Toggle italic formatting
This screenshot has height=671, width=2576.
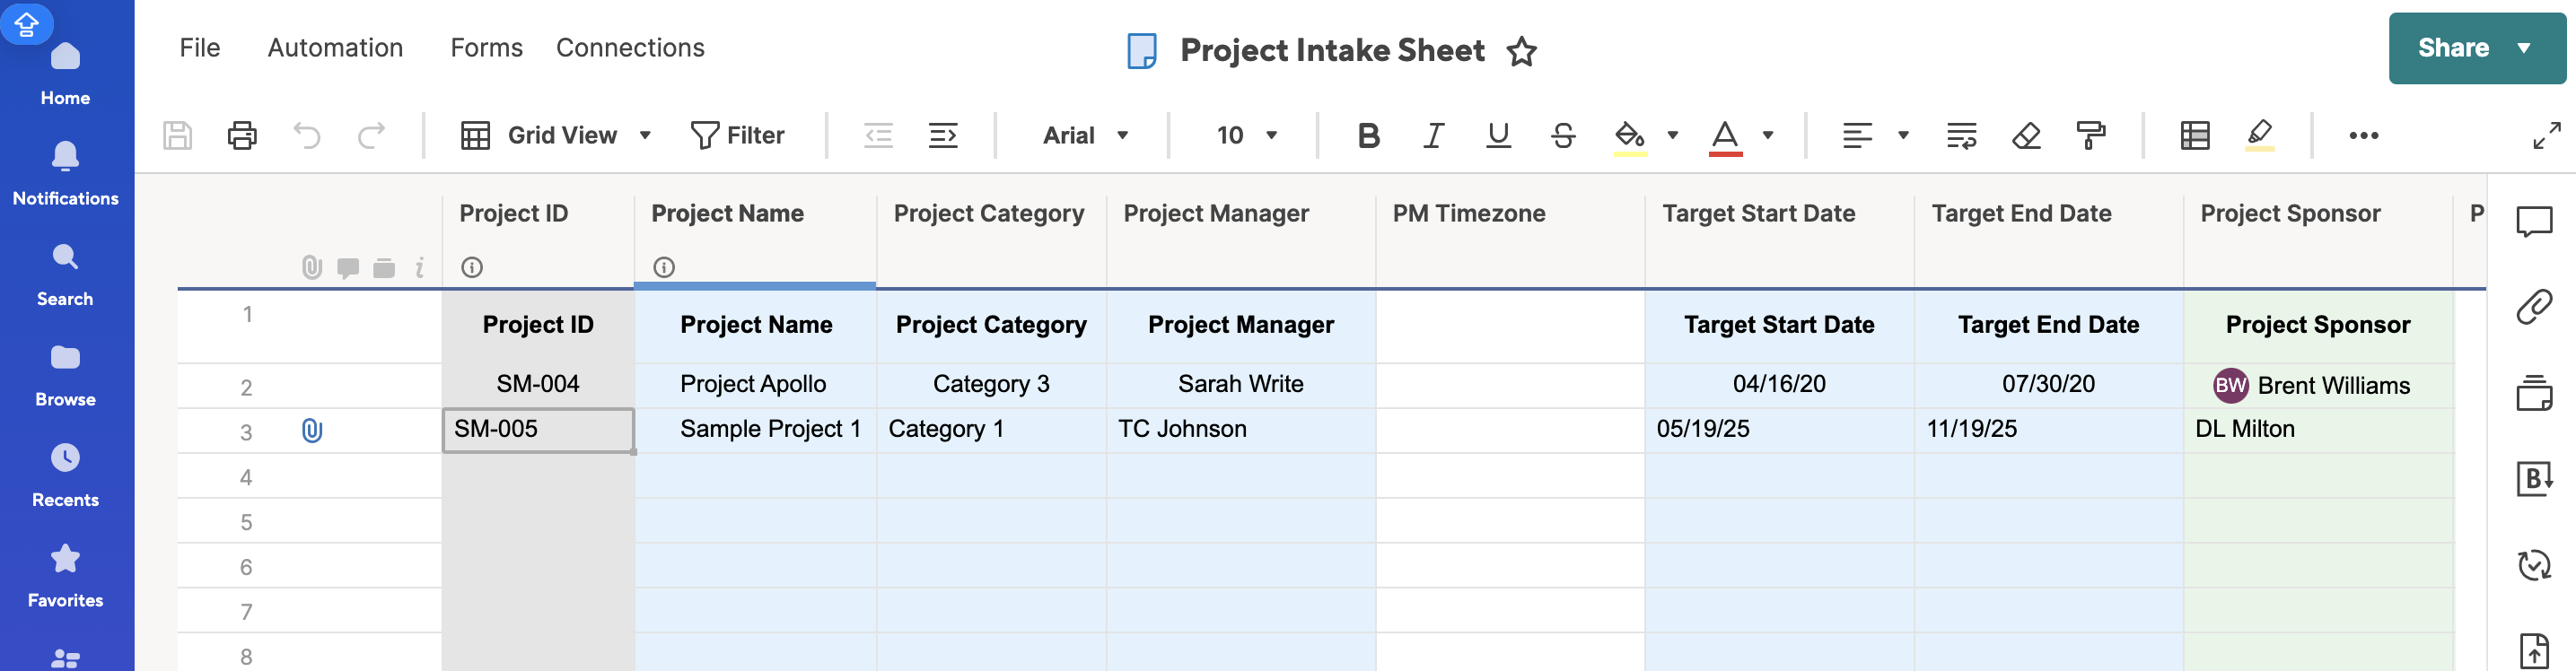click(1433, 135)
